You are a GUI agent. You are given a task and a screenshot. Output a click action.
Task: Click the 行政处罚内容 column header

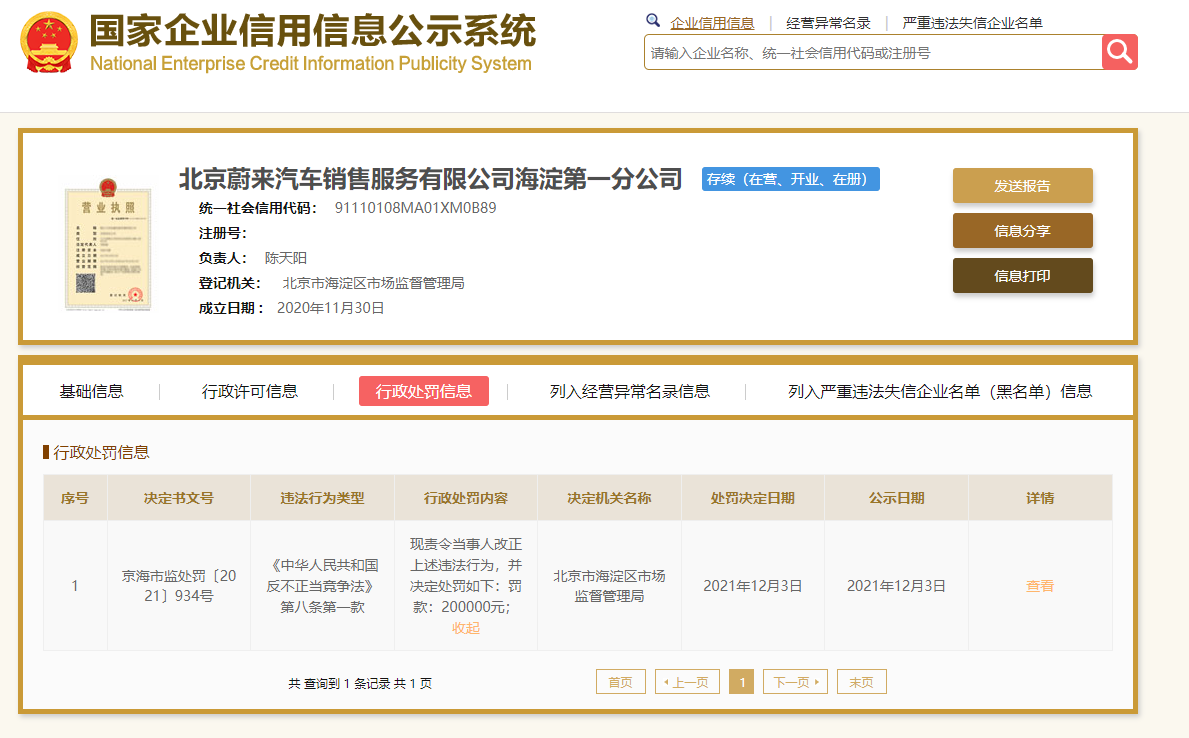[x=466, y=498]
